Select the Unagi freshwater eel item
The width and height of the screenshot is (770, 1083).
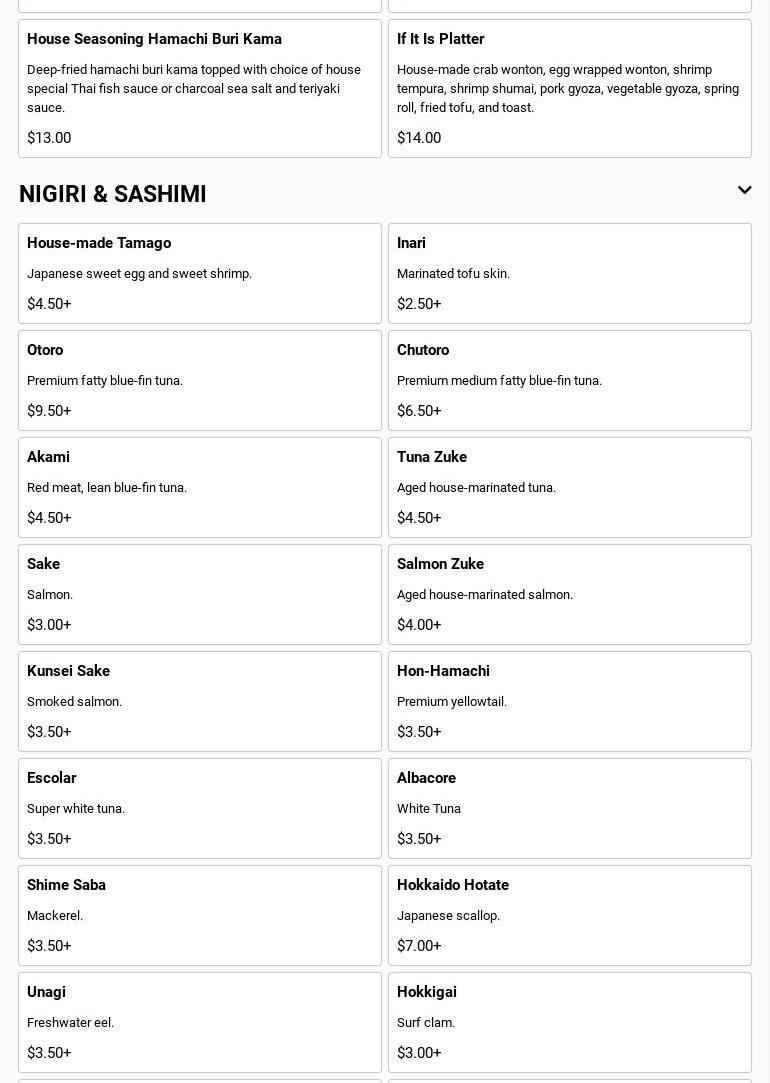199,1022
